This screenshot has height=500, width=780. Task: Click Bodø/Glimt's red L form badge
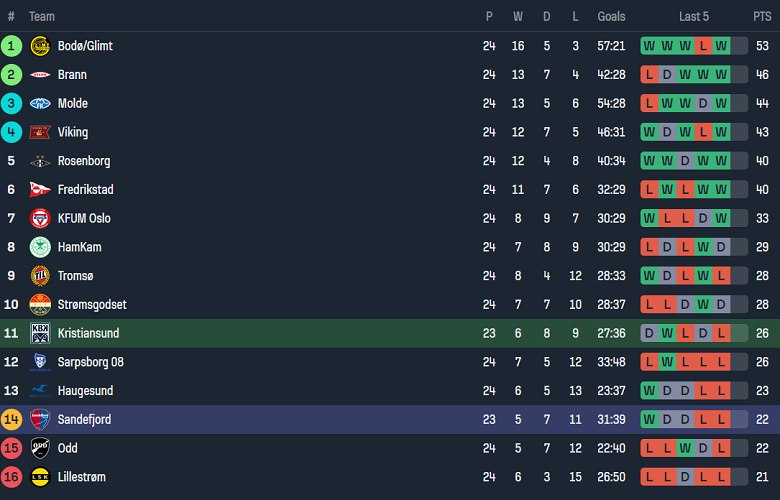point(703,46)
